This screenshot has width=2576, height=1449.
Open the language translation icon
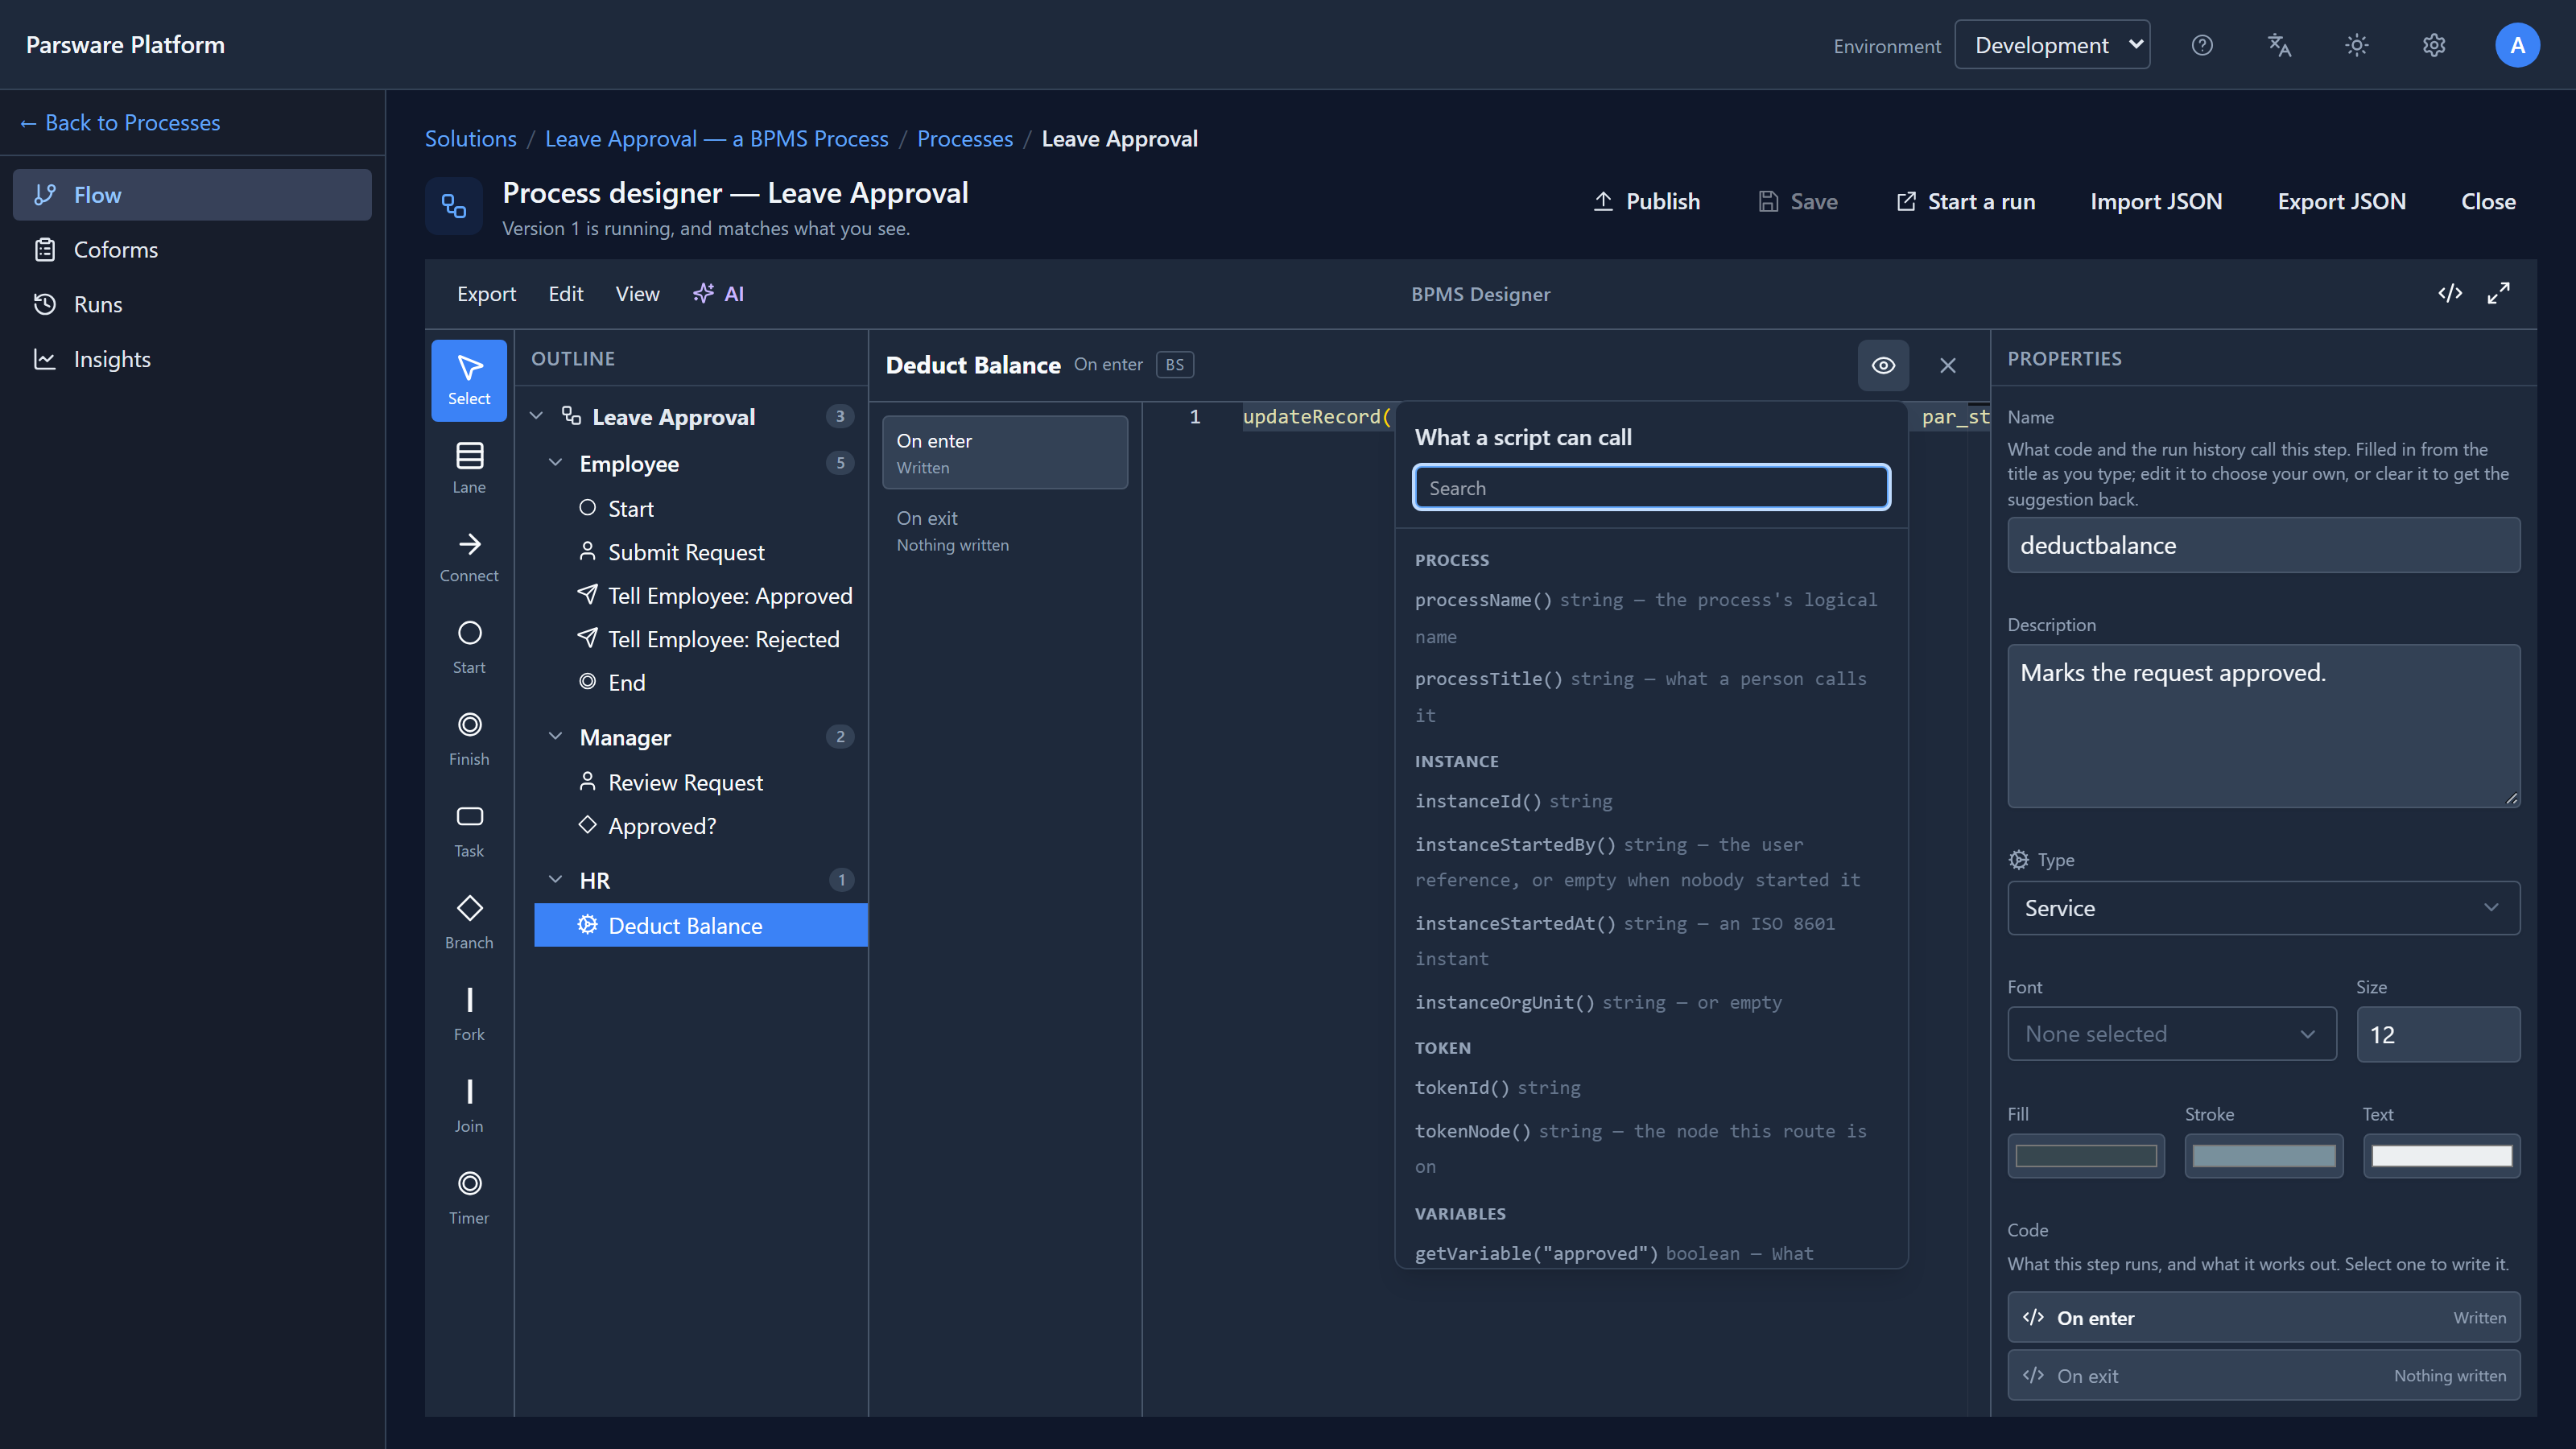[2279, 45]
